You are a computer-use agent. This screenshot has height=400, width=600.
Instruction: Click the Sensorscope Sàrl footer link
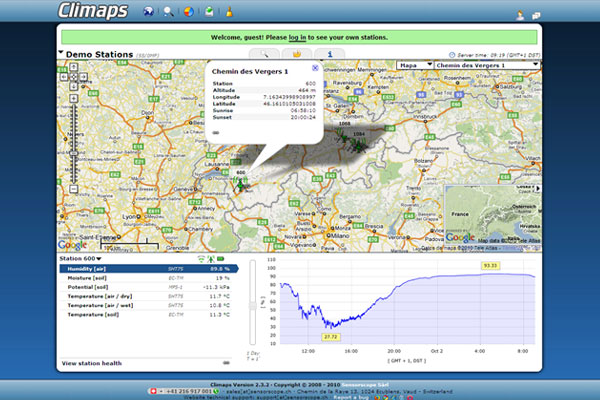pos(365,385)
